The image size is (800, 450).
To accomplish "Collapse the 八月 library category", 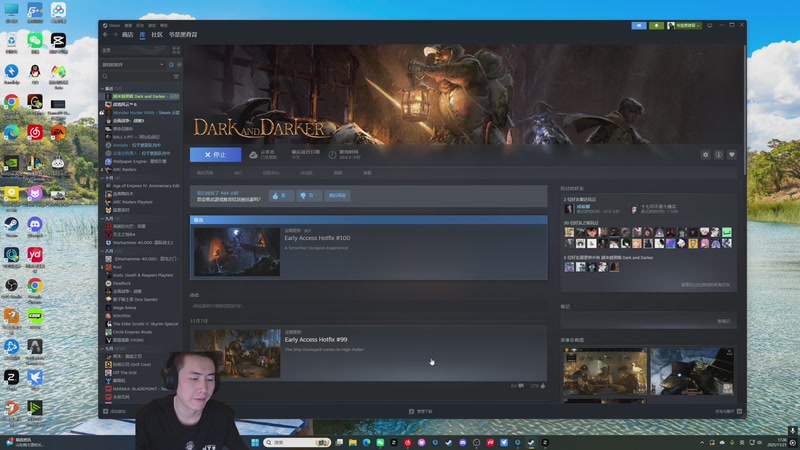I will pos(102,251).
